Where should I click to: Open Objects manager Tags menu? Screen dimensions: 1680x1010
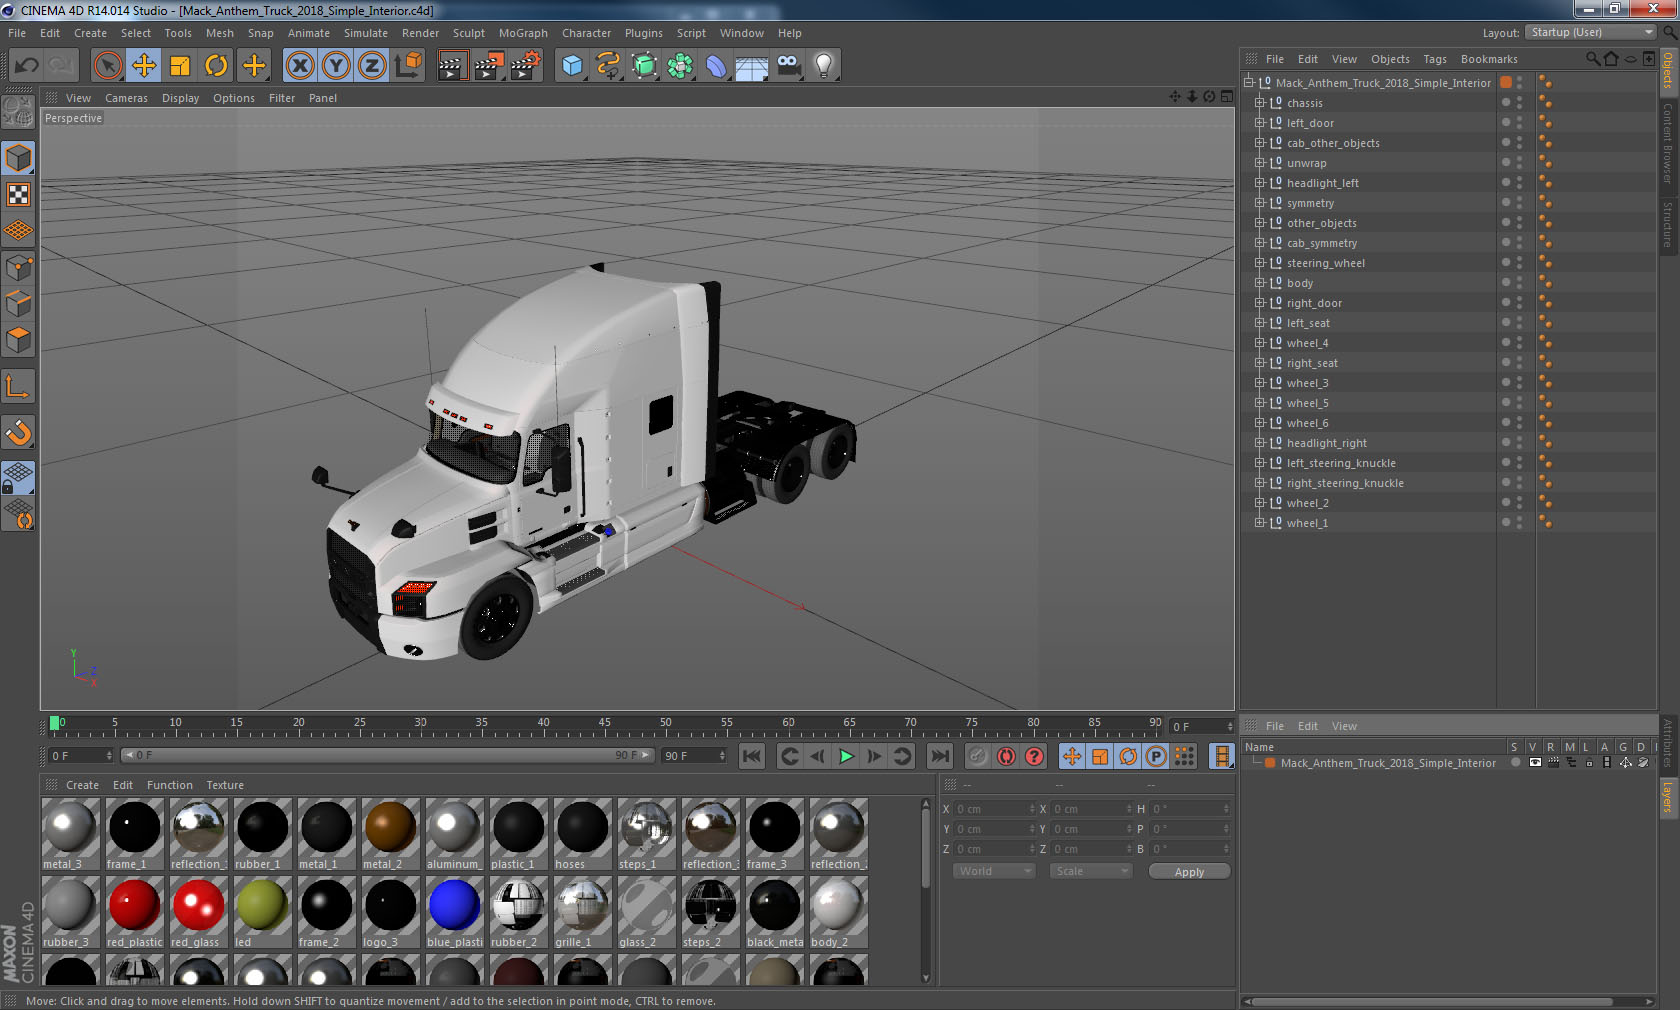(x=1435, y=59)
